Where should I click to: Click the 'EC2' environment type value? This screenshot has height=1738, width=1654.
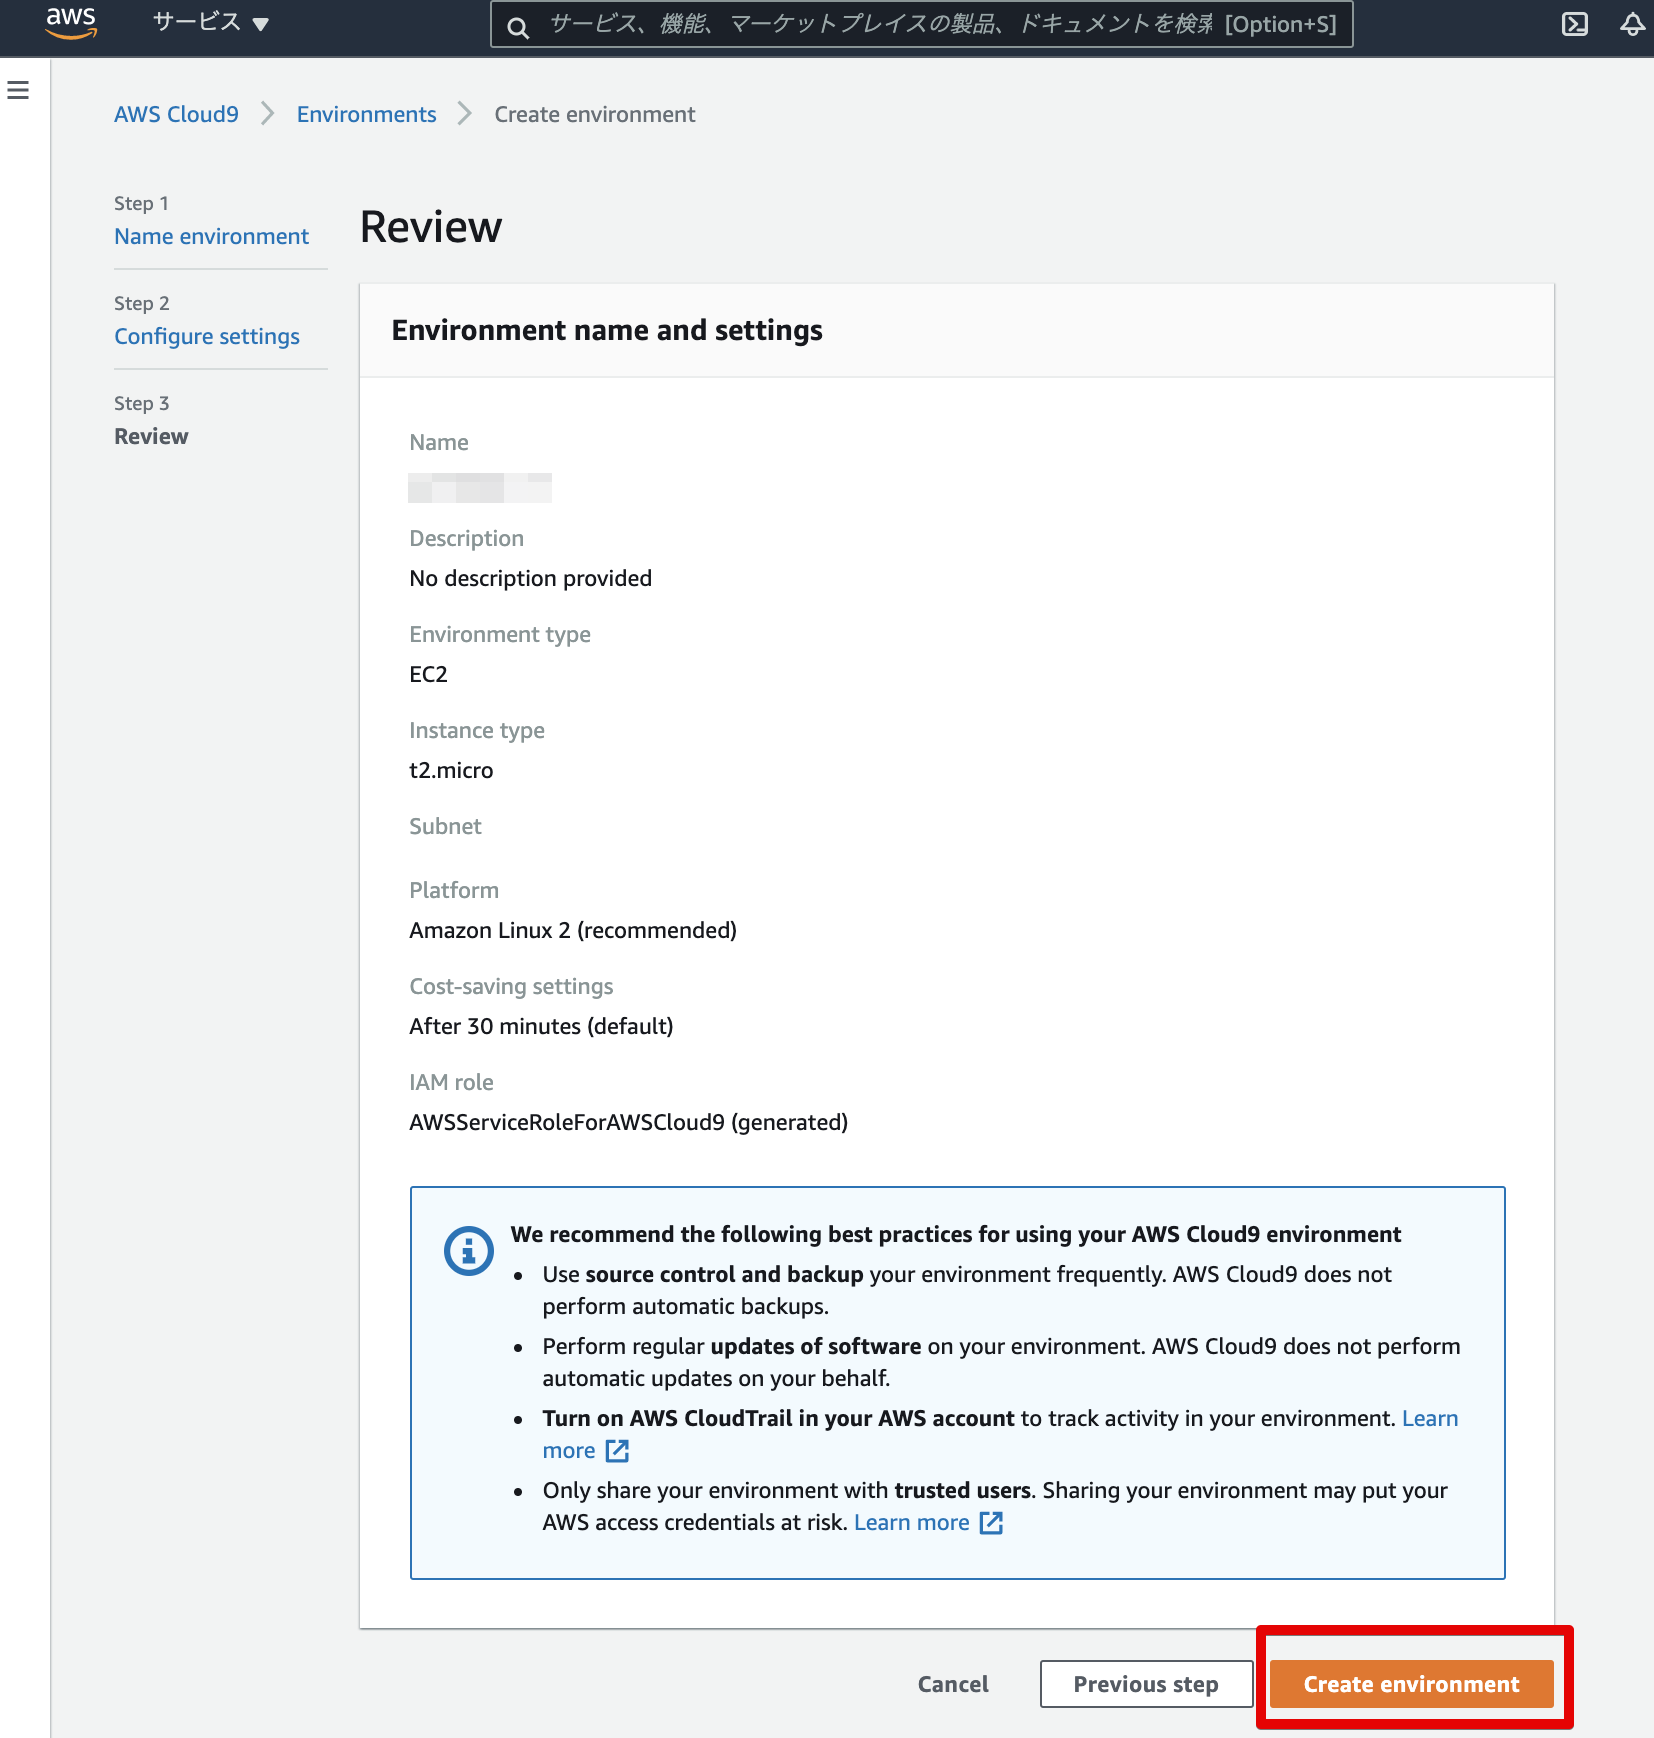point(428,674)
